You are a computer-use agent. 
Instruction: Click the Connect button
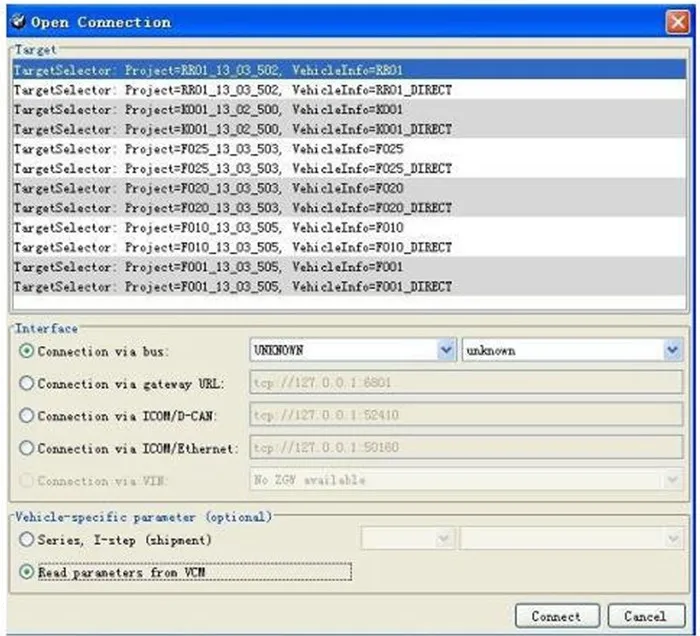557,616
